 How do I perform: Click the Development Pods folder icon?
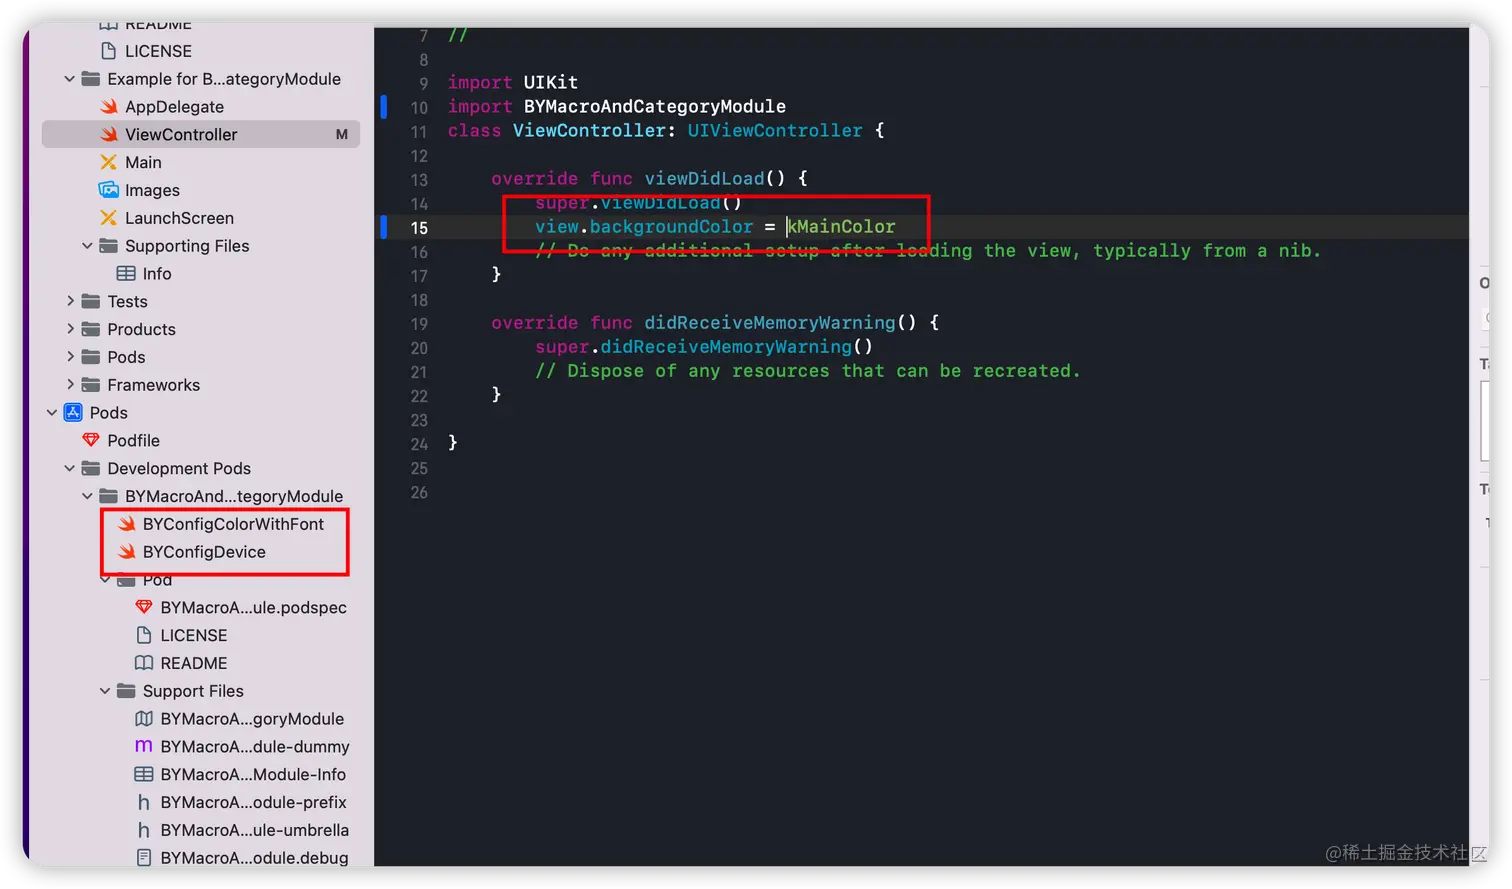pos(91,468)
